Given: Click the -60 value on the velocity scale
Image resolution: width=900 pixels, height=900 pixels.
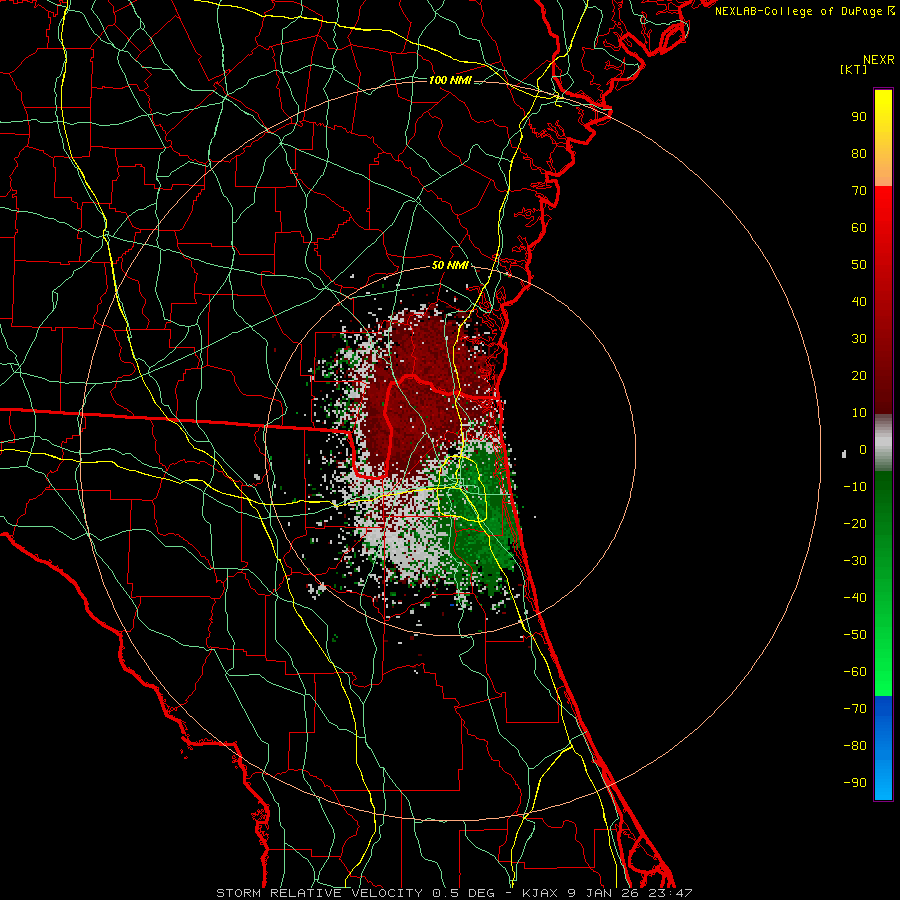Looking at the screenshot, I should pyautogui.click(x=855, y=672).
